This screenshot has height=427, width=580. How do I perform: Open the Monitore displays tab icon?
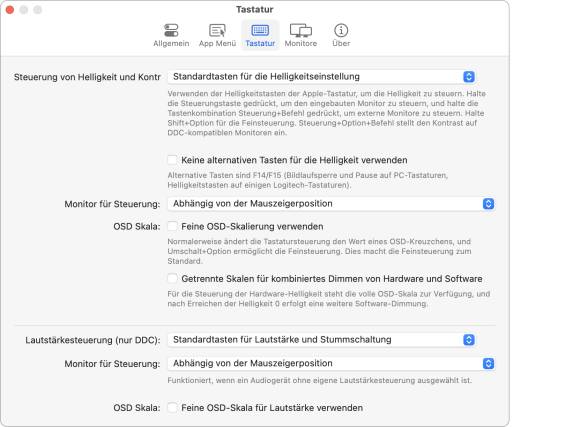point(301,30)
